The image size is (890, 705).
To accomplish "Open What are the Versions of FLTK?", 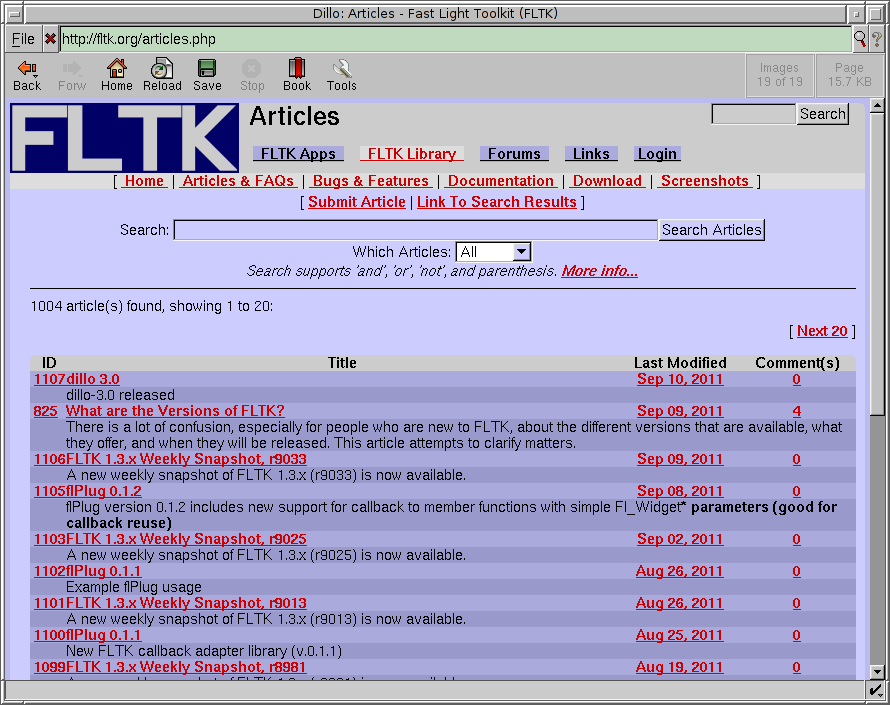I will coord(175,411).
